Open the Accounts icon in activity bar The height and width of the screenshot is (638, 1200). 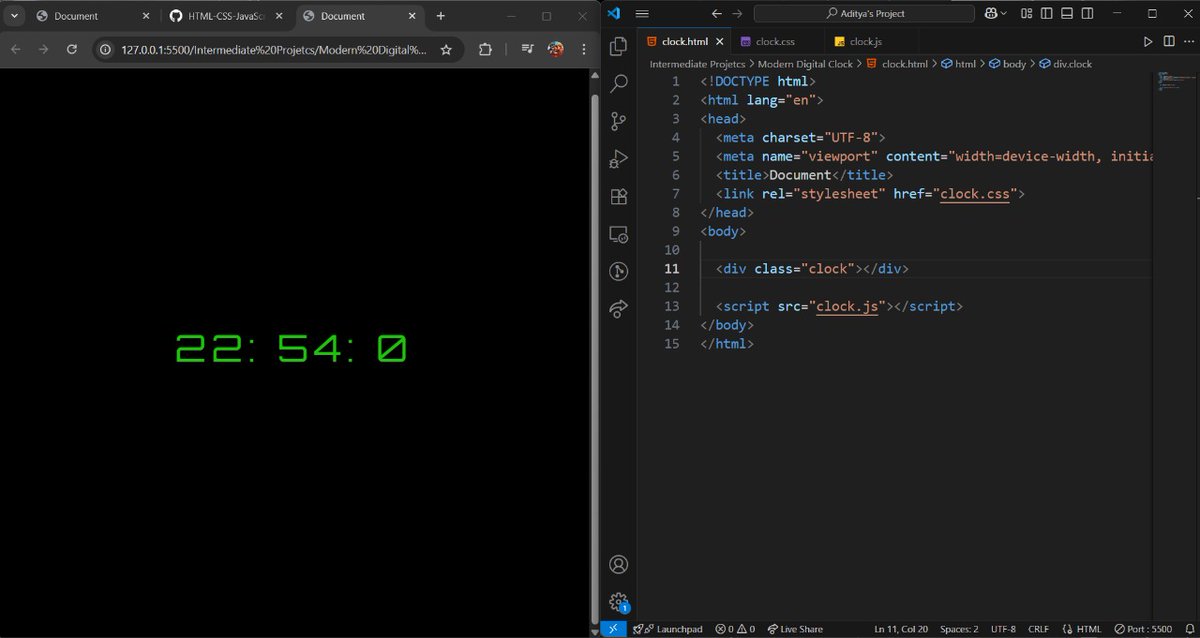(618, 565)
